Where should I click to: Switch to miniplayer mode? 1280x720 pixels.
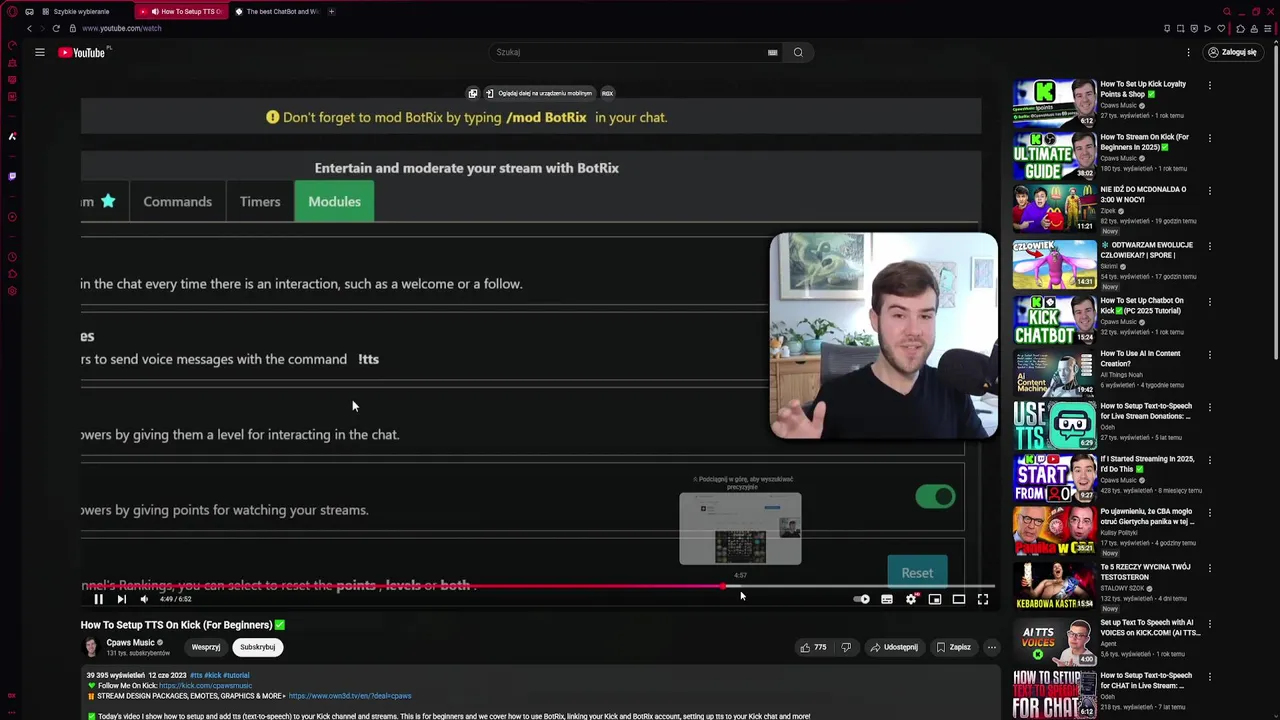coord(935,599)
